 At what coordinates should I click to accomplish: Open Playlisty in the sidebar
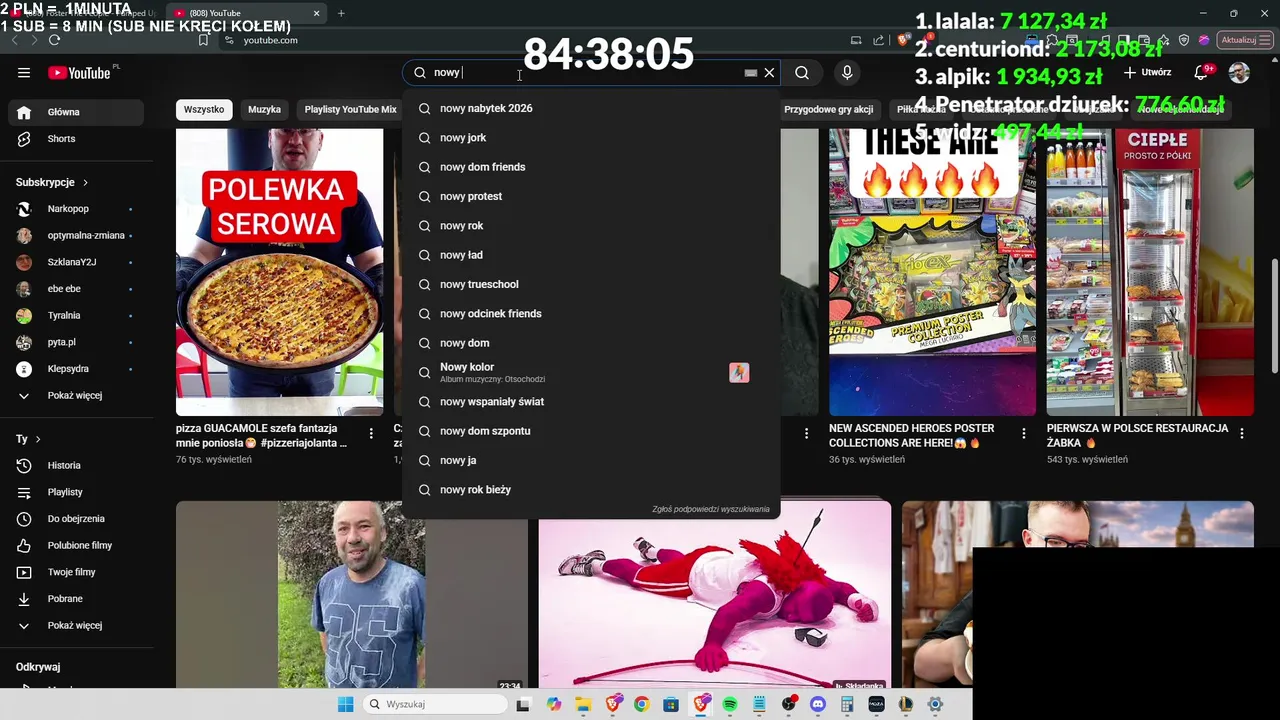[76, 492]
